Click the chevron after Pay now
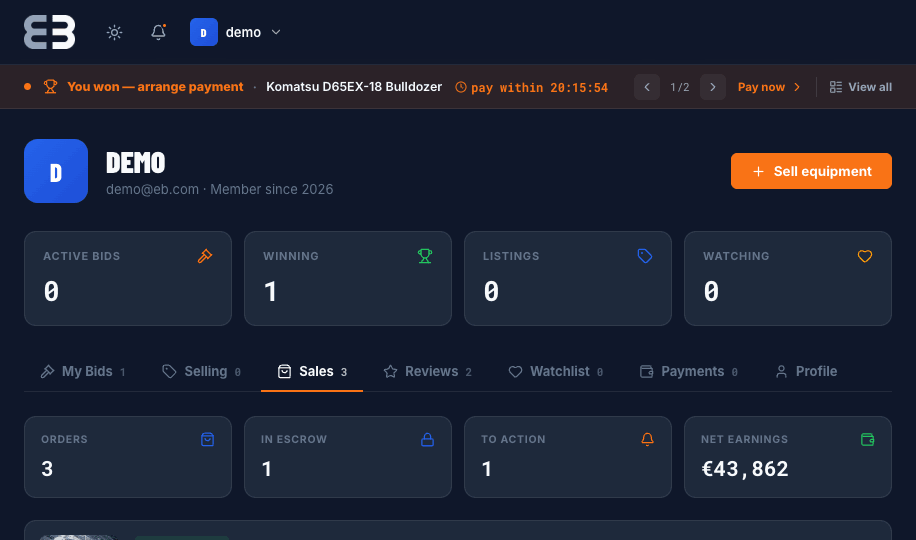The width and height of the screenshot is (916, 540). [797, 87]
